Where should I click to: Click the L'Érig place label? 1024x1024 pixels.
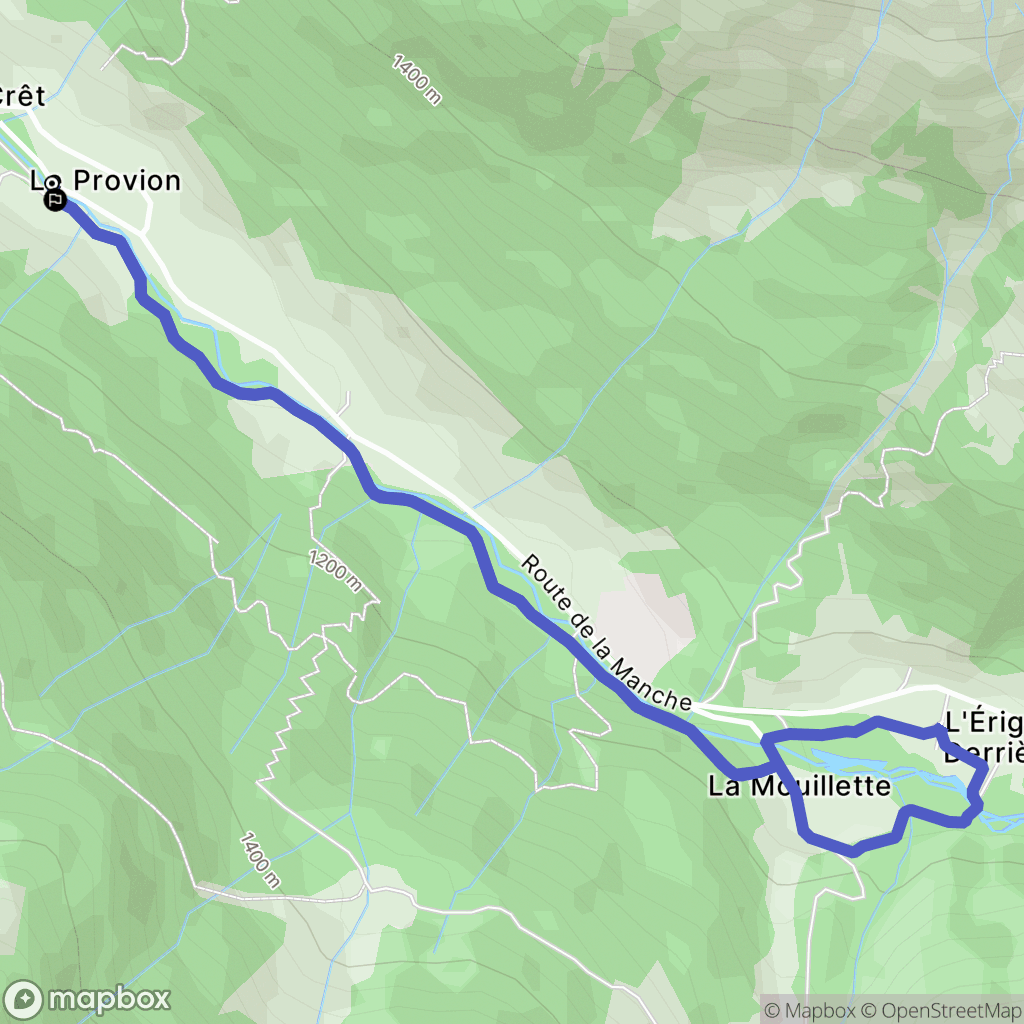coord(984,722)
